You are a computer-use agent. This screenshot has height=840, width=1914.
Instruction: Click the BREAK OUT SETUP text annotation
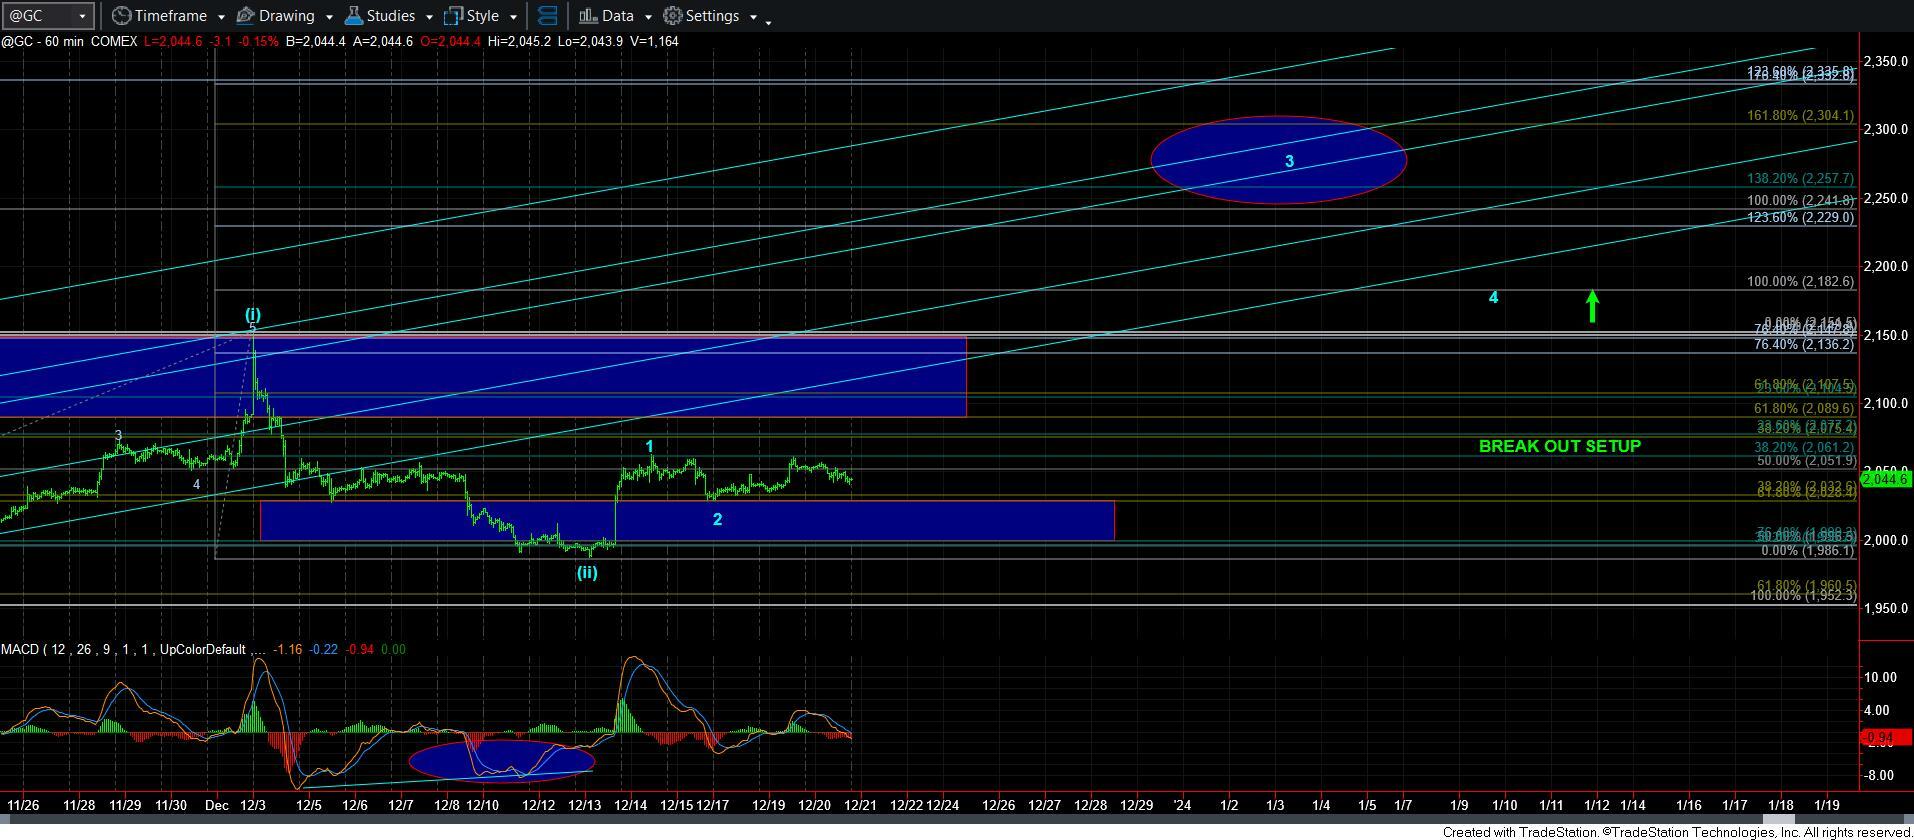point(1559,446)
